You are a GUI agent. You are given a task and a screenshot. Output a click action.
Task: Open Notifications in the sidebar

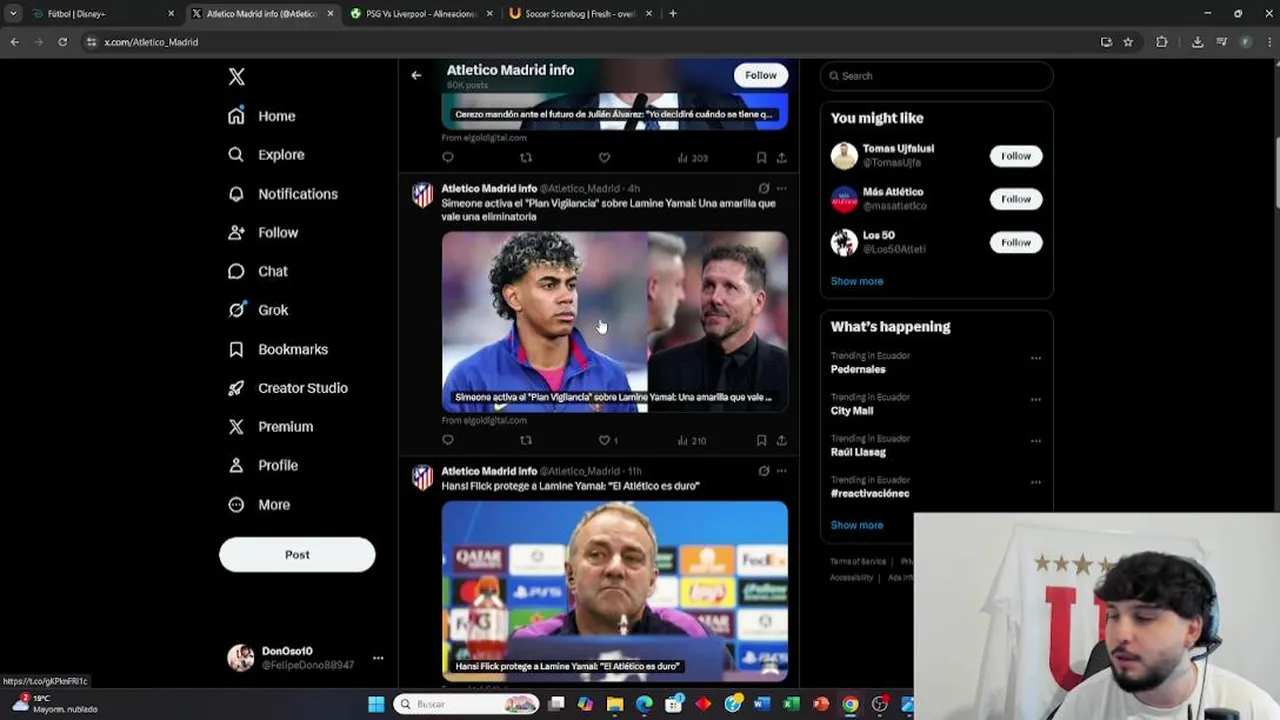[x=283, y=194]
